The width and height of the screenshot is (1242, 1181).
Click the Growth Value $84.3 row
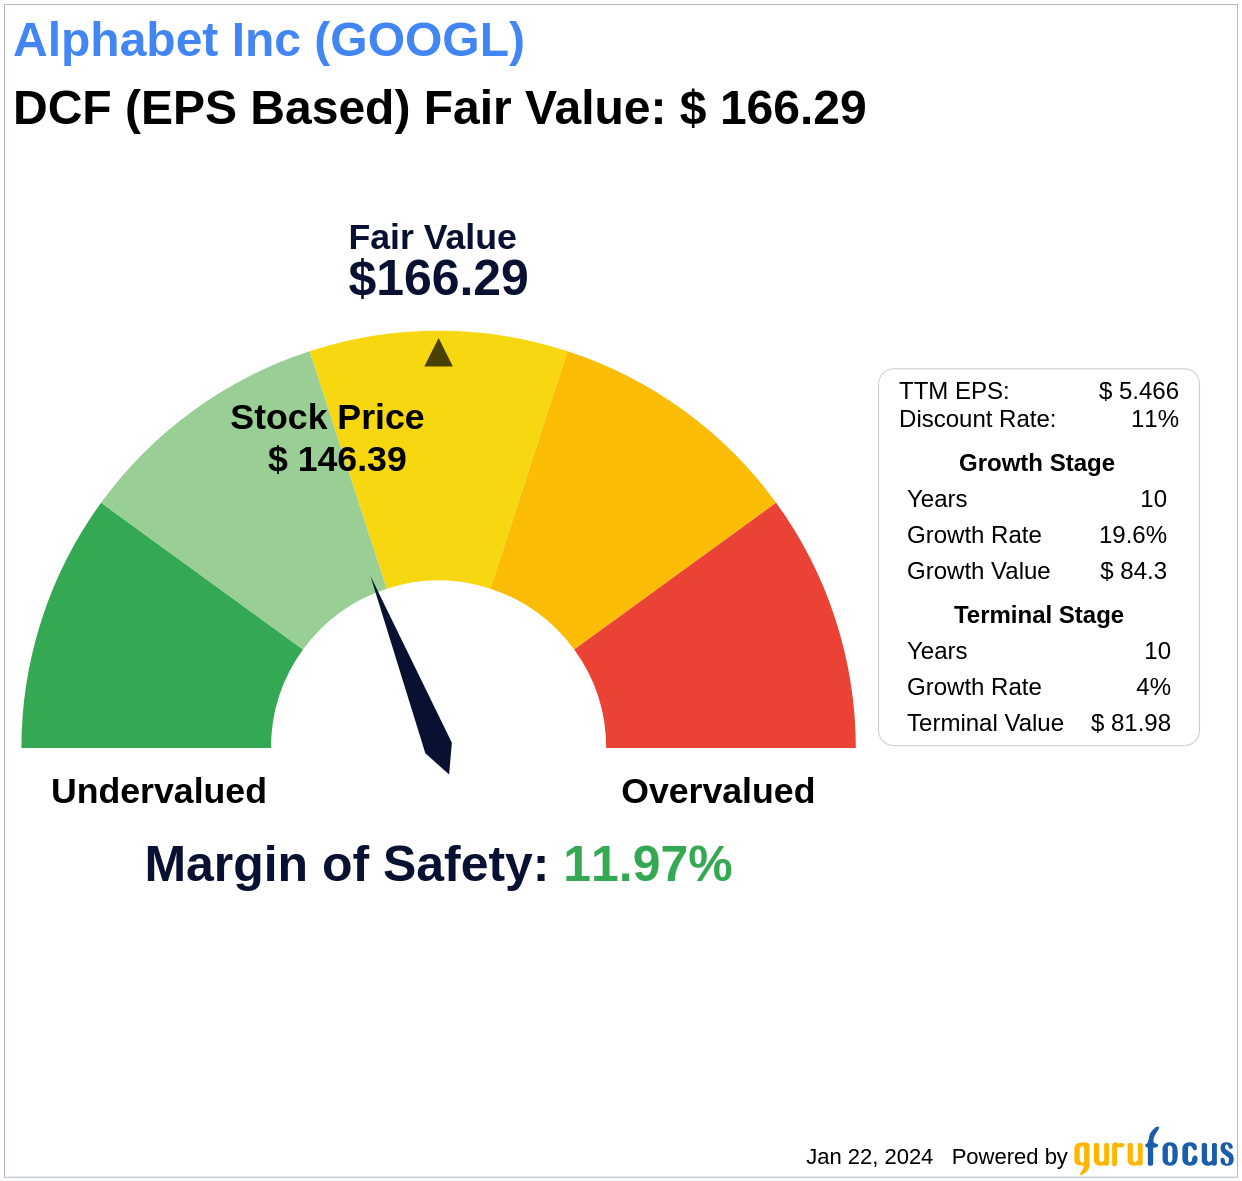1037,571
